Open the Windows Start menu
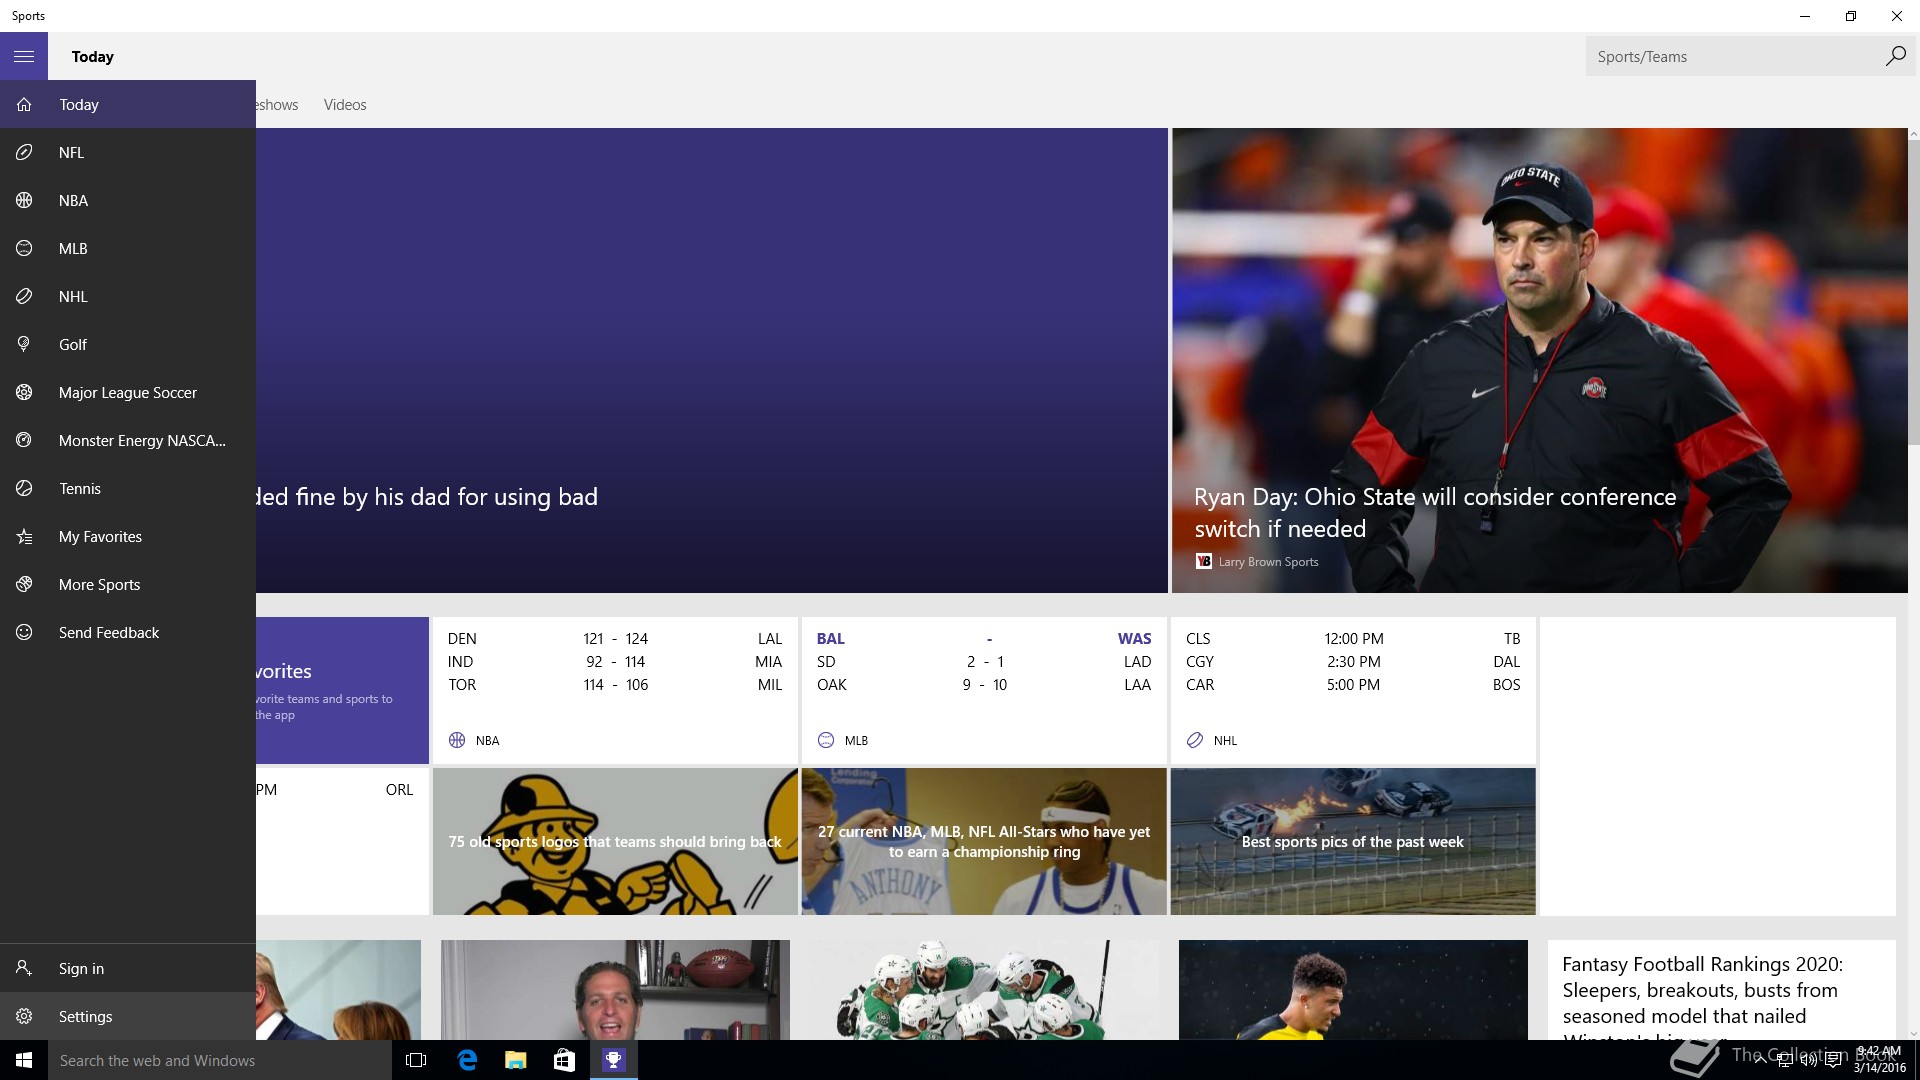 (x=24, y=1060)
